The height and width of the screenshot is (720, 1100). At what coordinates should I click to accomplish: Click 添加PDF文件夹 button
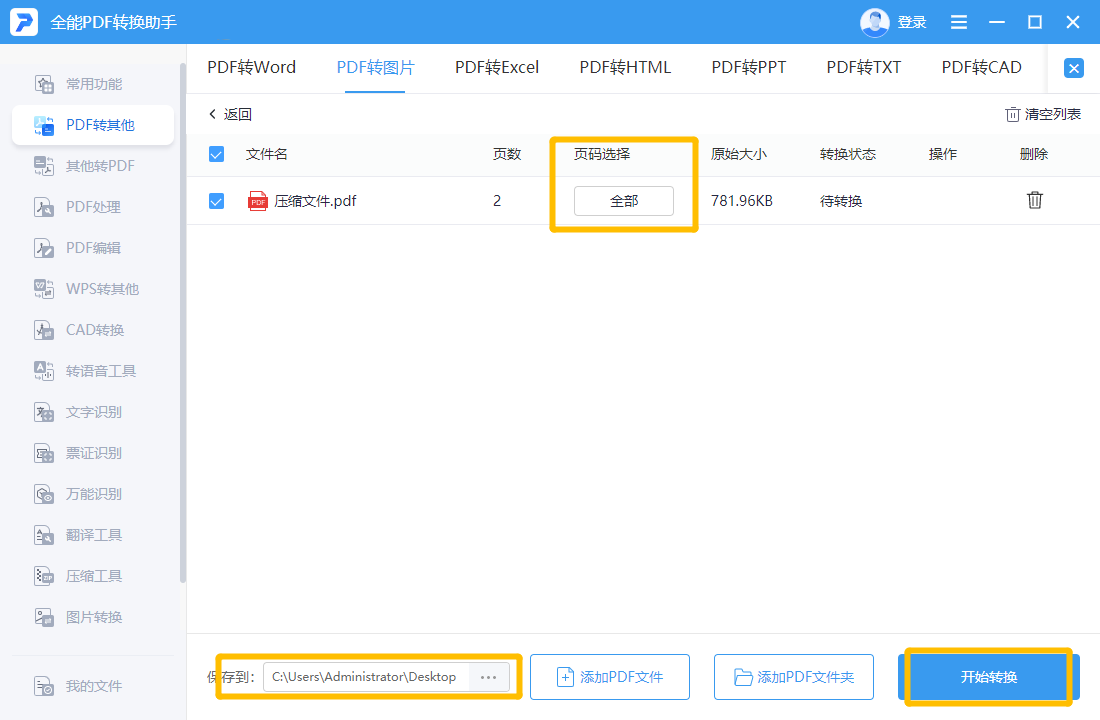coord(793,677)
